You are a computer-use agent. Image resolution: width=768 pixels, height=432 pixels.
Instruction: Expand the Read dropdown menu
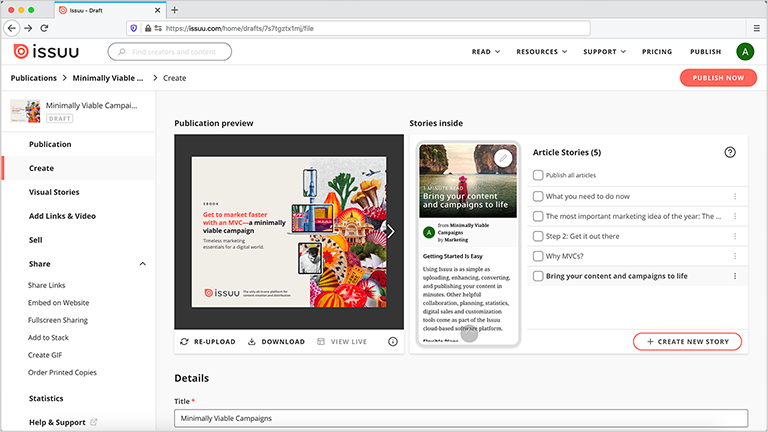[x=486, y=51]
